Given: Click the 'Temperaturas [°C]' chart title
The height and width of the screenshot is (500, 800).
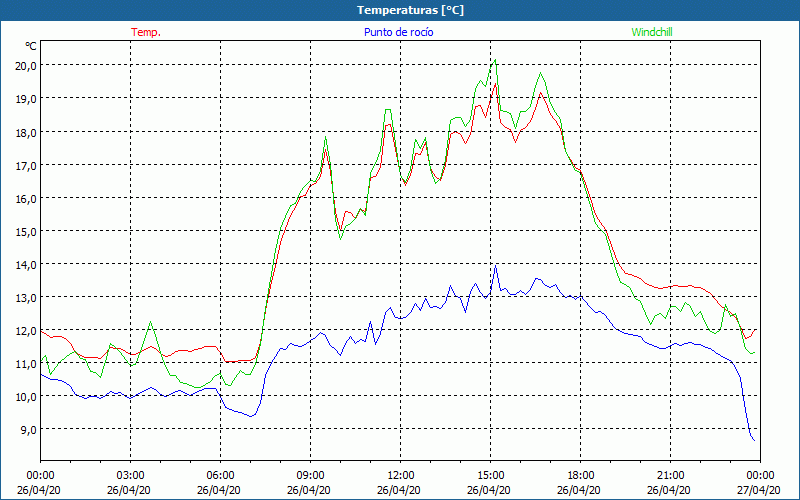Looking at the screenshot, I should (410, 10).
